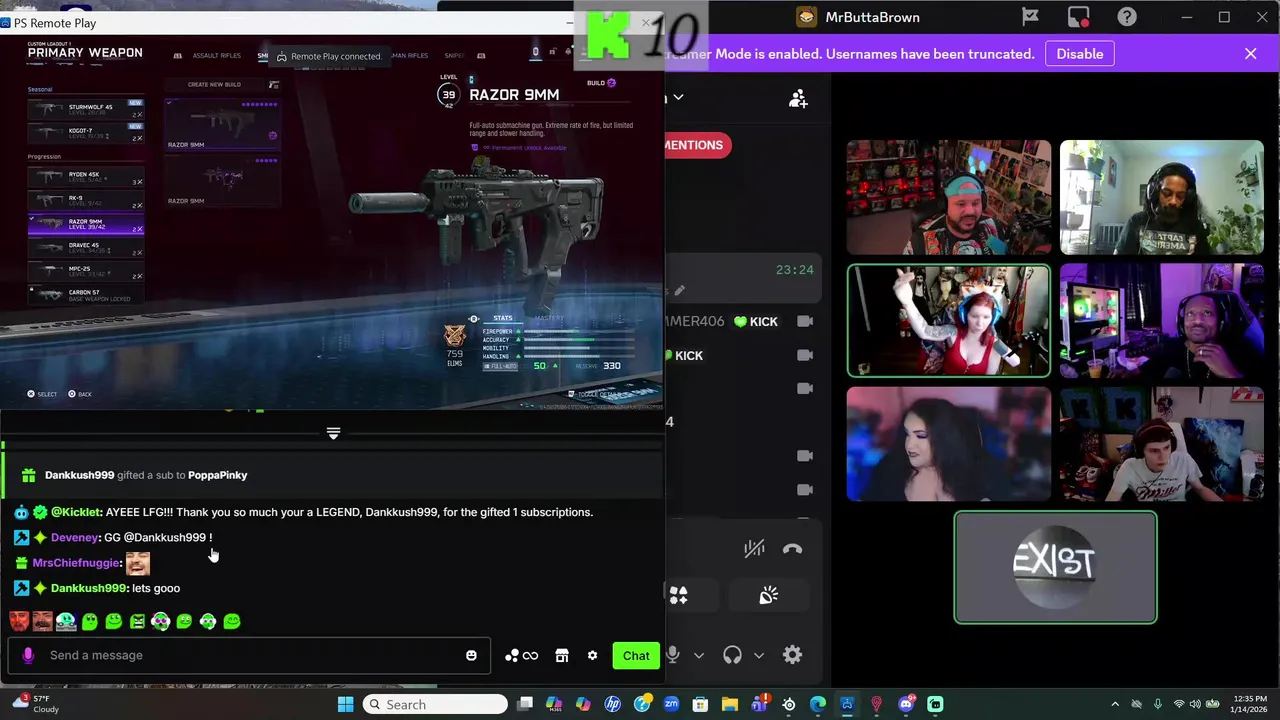Open Microsoft Edge from the taskbar

point(817,704)
